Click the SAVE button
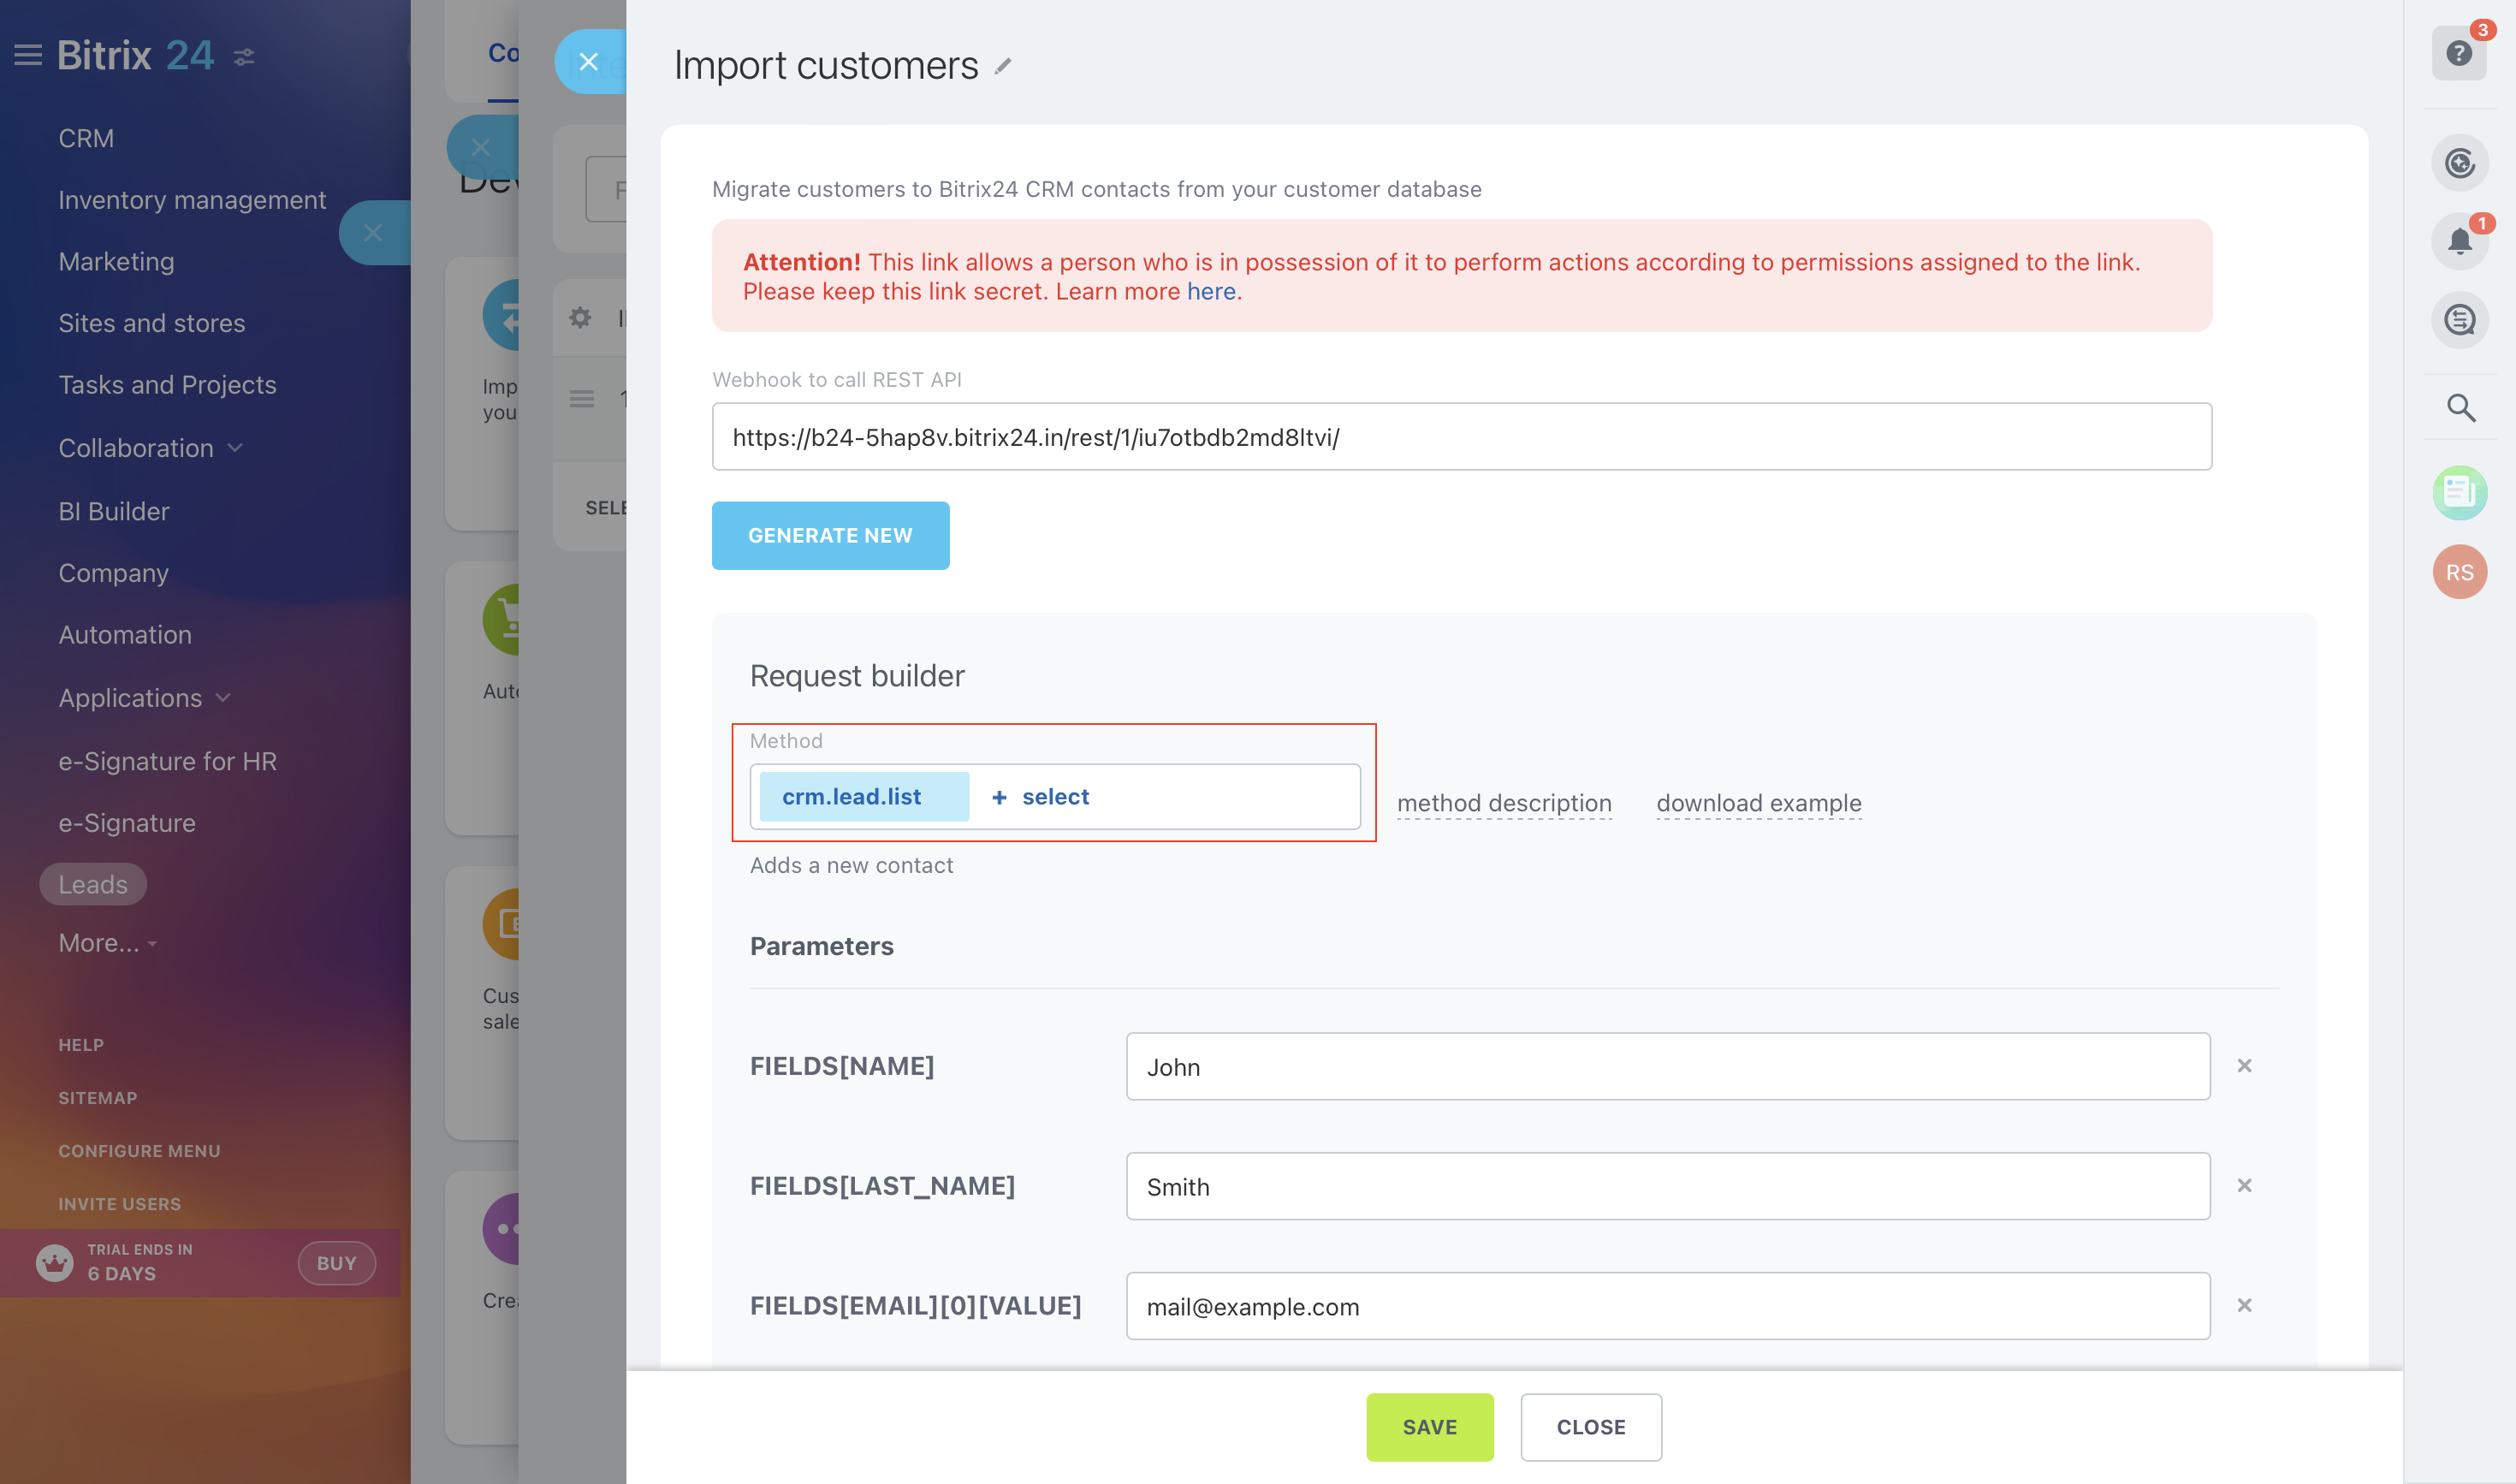2516x1484 pixels. 1429,1427
